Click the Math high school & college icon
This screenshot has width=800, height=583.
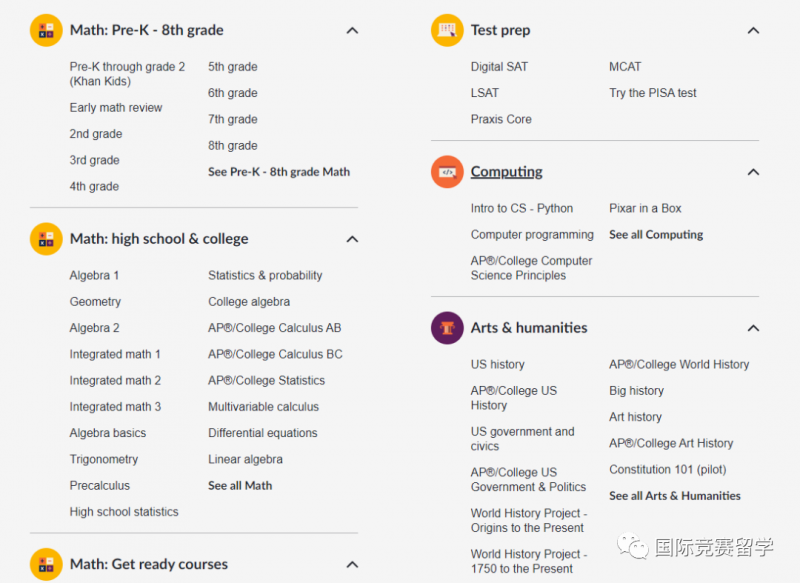pos(46,239)
